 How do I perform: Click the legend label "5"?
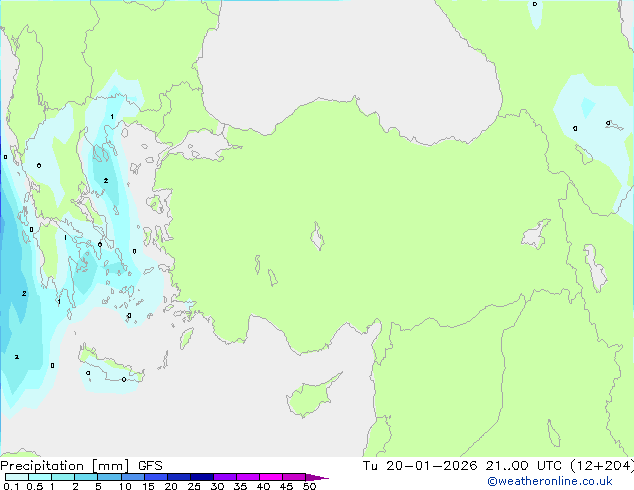98,486
